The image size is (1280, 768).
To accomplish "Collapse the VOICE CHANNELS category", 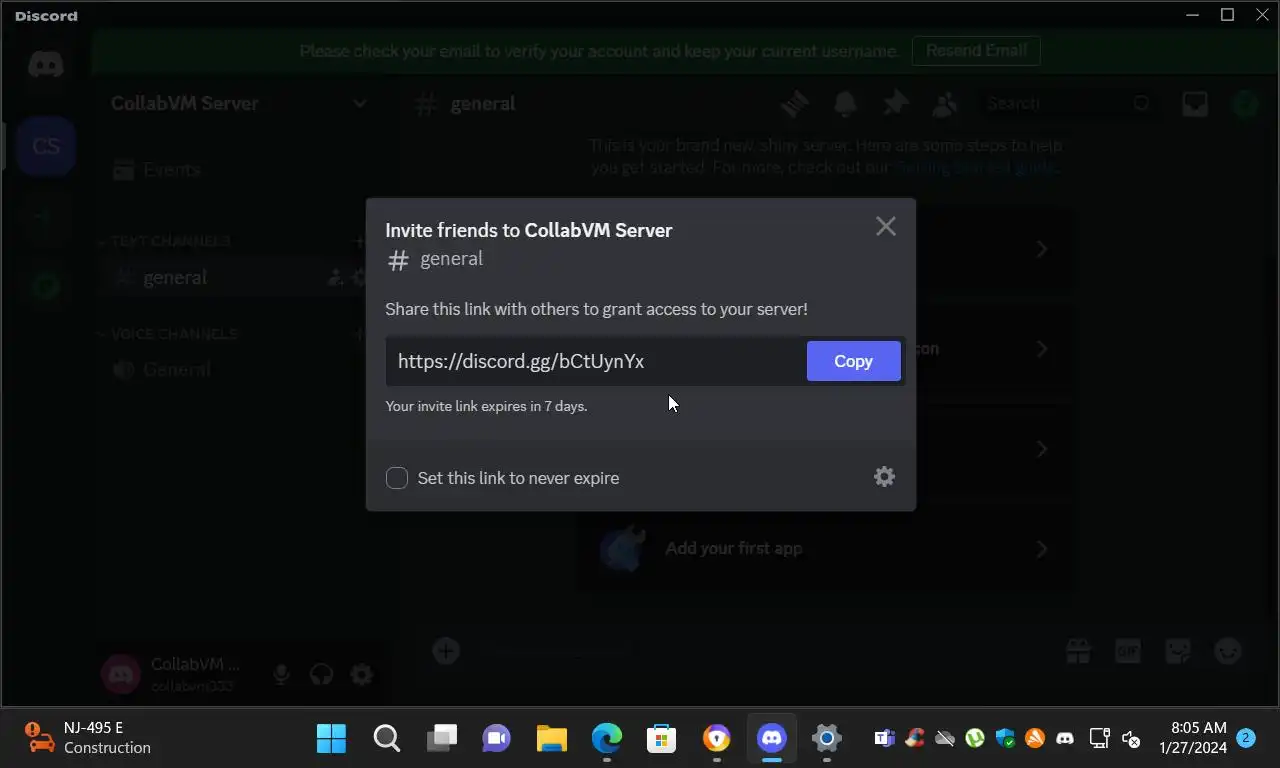I will (x=173, y=334).
